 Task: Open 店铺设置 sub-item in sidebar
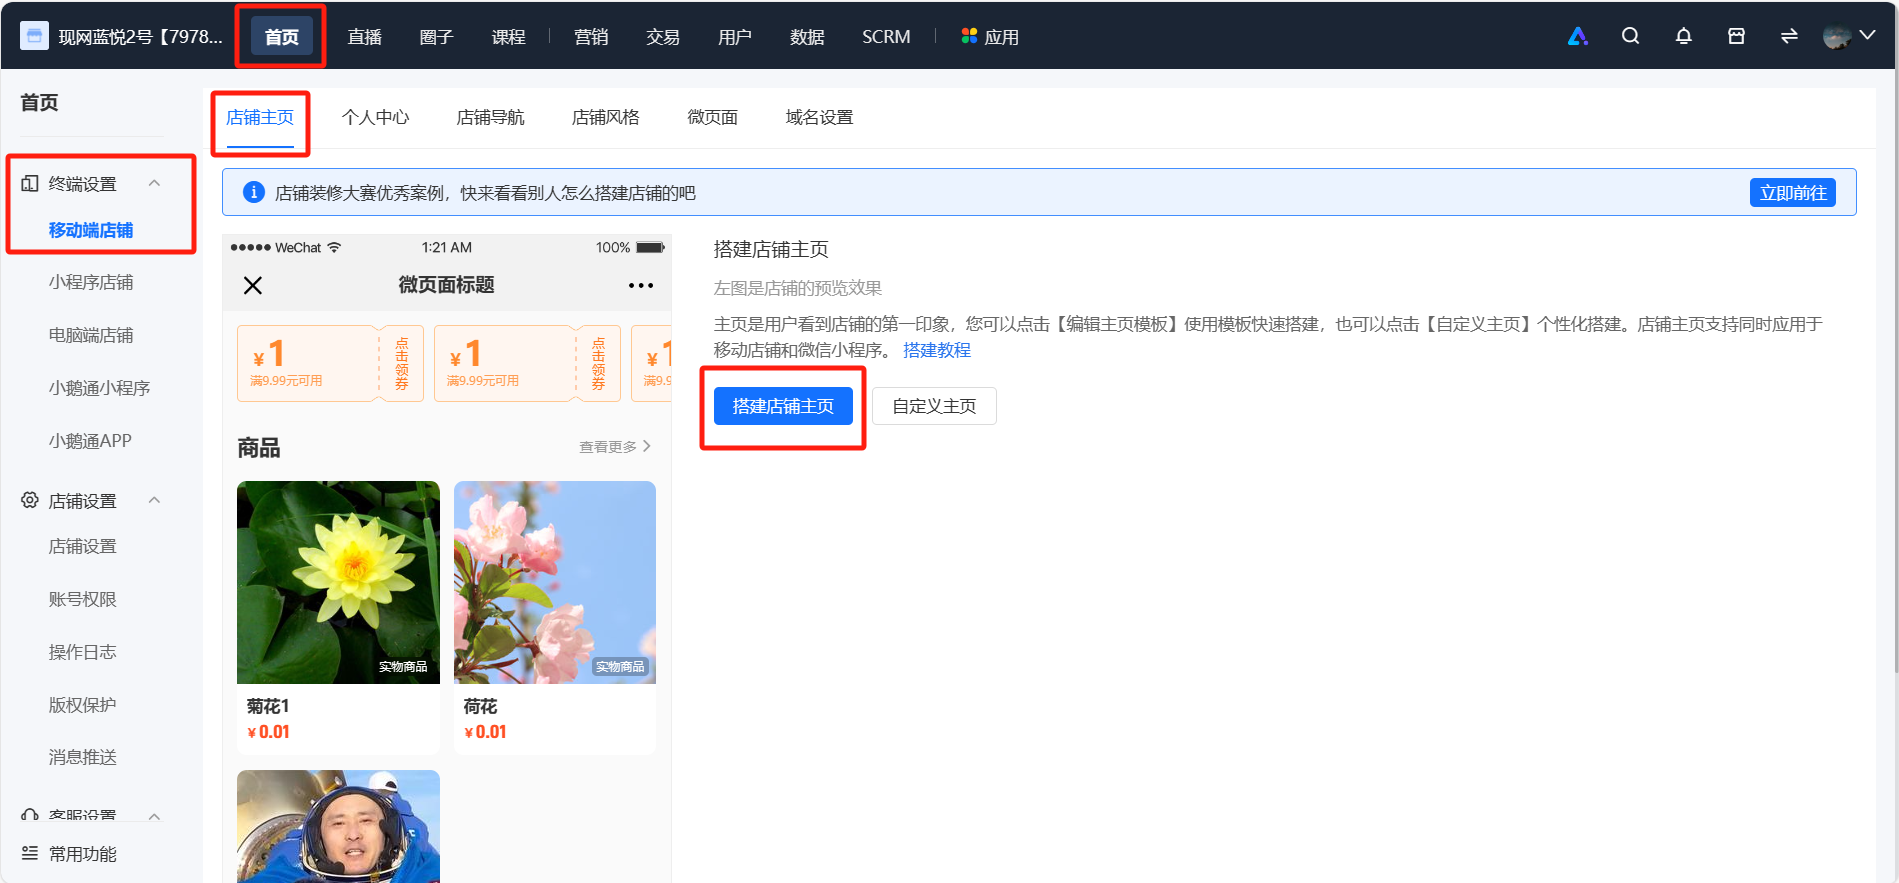tap(83, 546)
